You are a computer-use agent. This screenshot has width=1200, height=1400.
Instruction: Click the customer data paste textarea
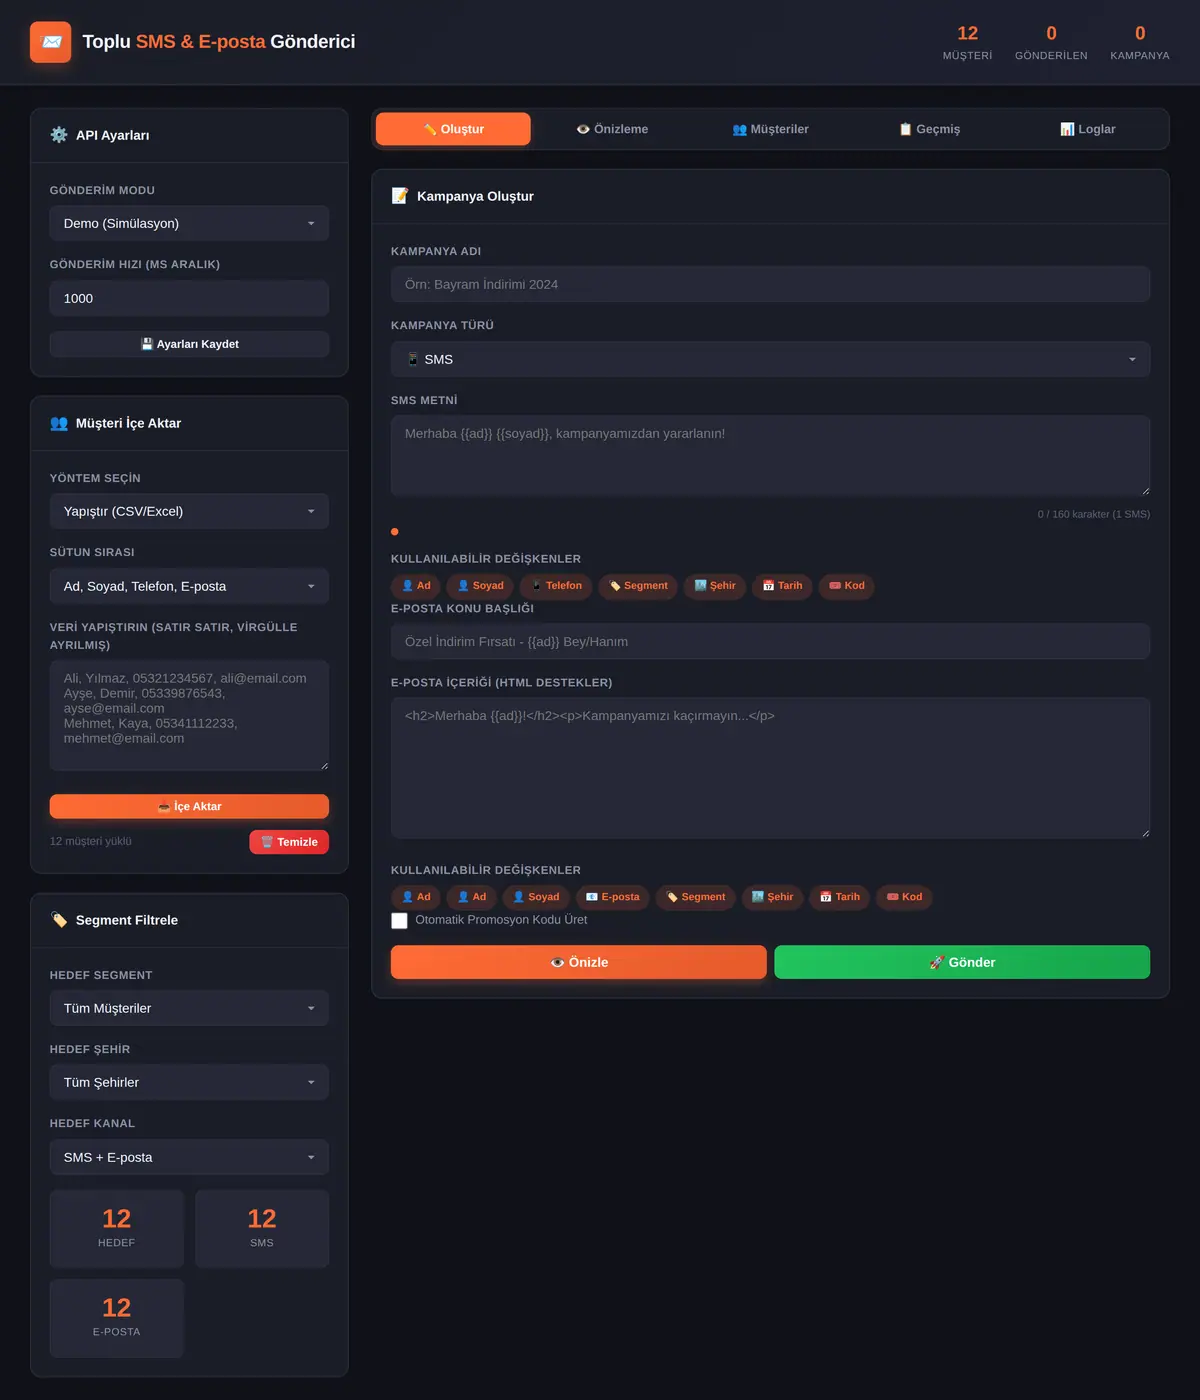click(x=189, y=715)
